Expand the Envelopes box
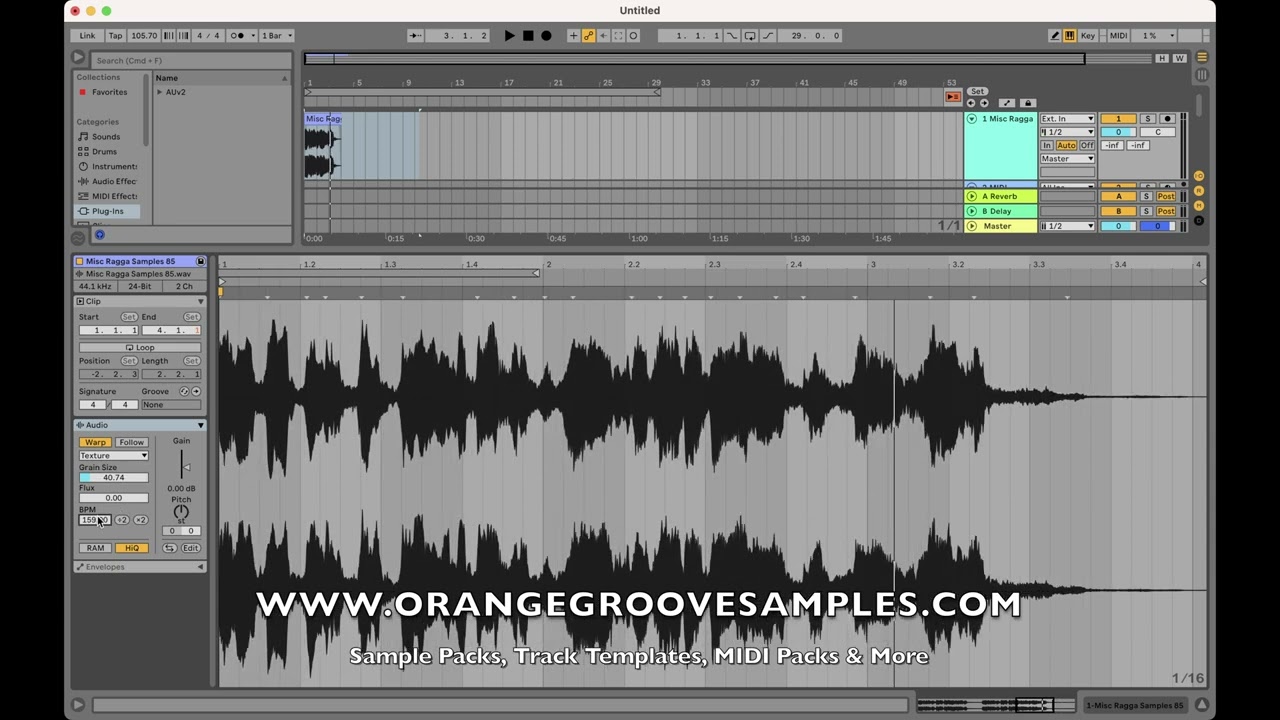Image resolution: width=1280 pixels, height=720 pixels. click(x=200, y=567)
